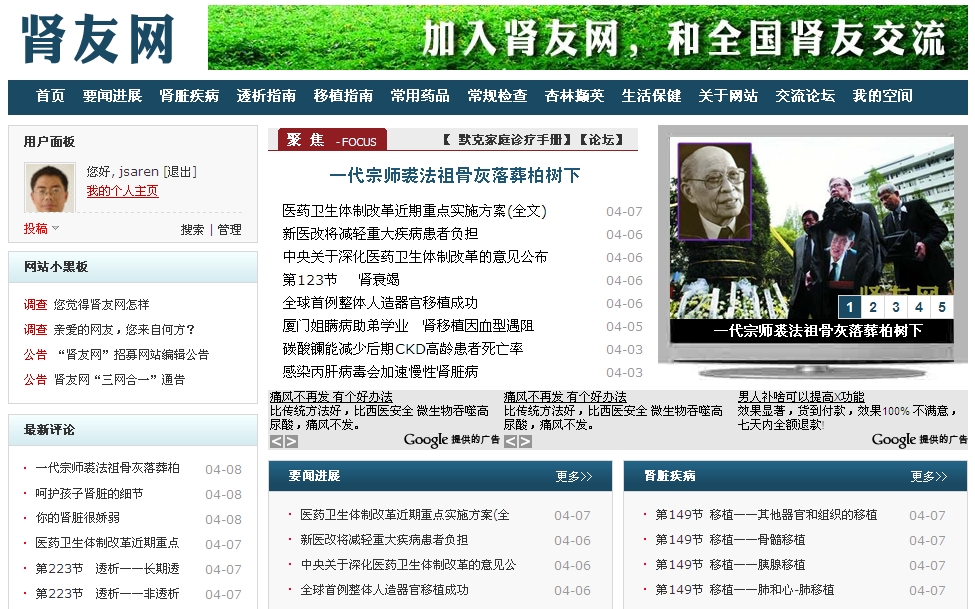Open 新医改将减轻重大疾病患者负担 in focus list

380,234
